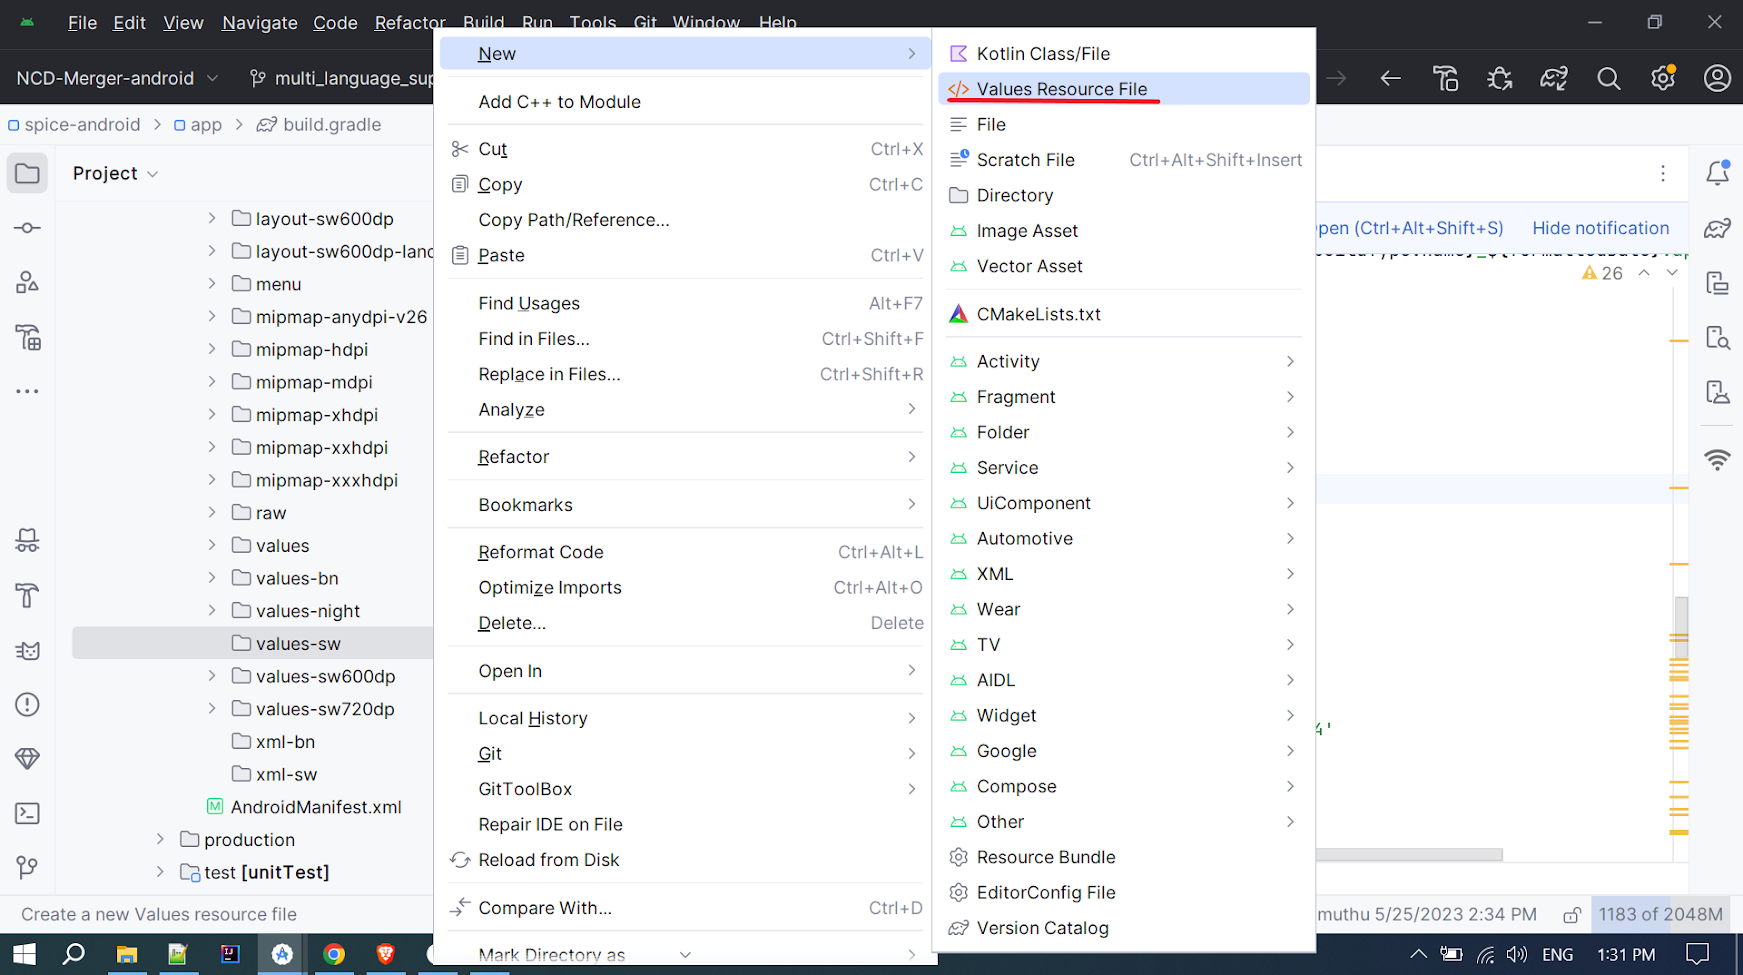Click the Search Everywhere magnifier icon

1608,78
